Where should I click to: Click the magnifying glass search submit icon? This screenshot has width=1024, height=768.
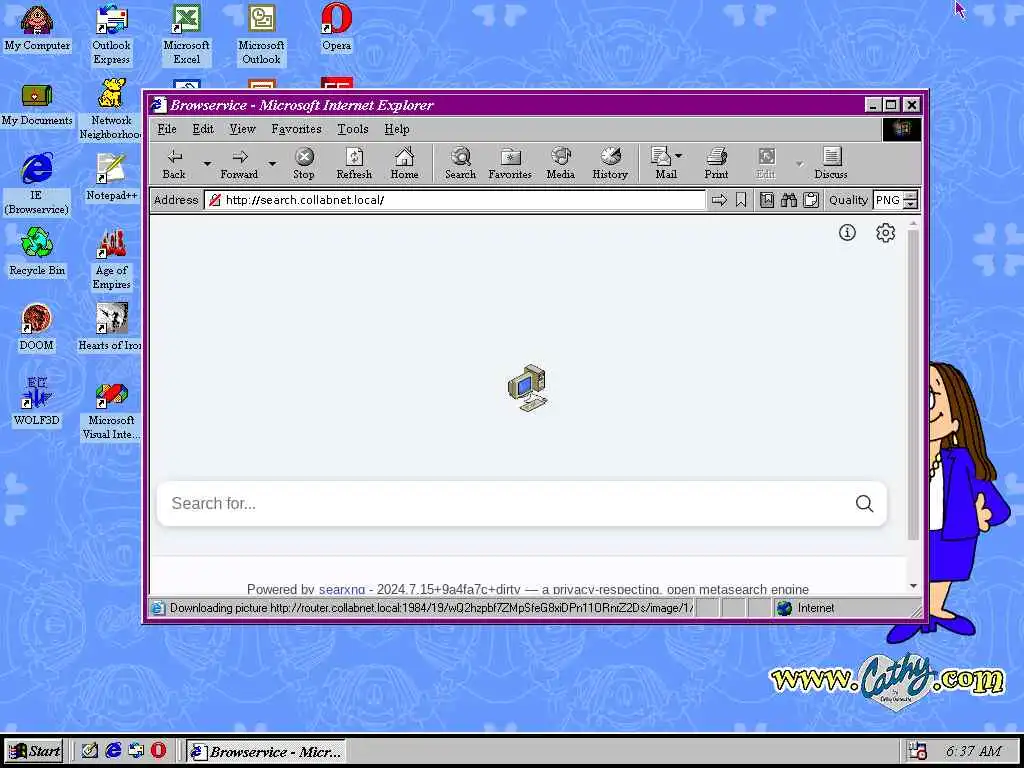point(864,504)
